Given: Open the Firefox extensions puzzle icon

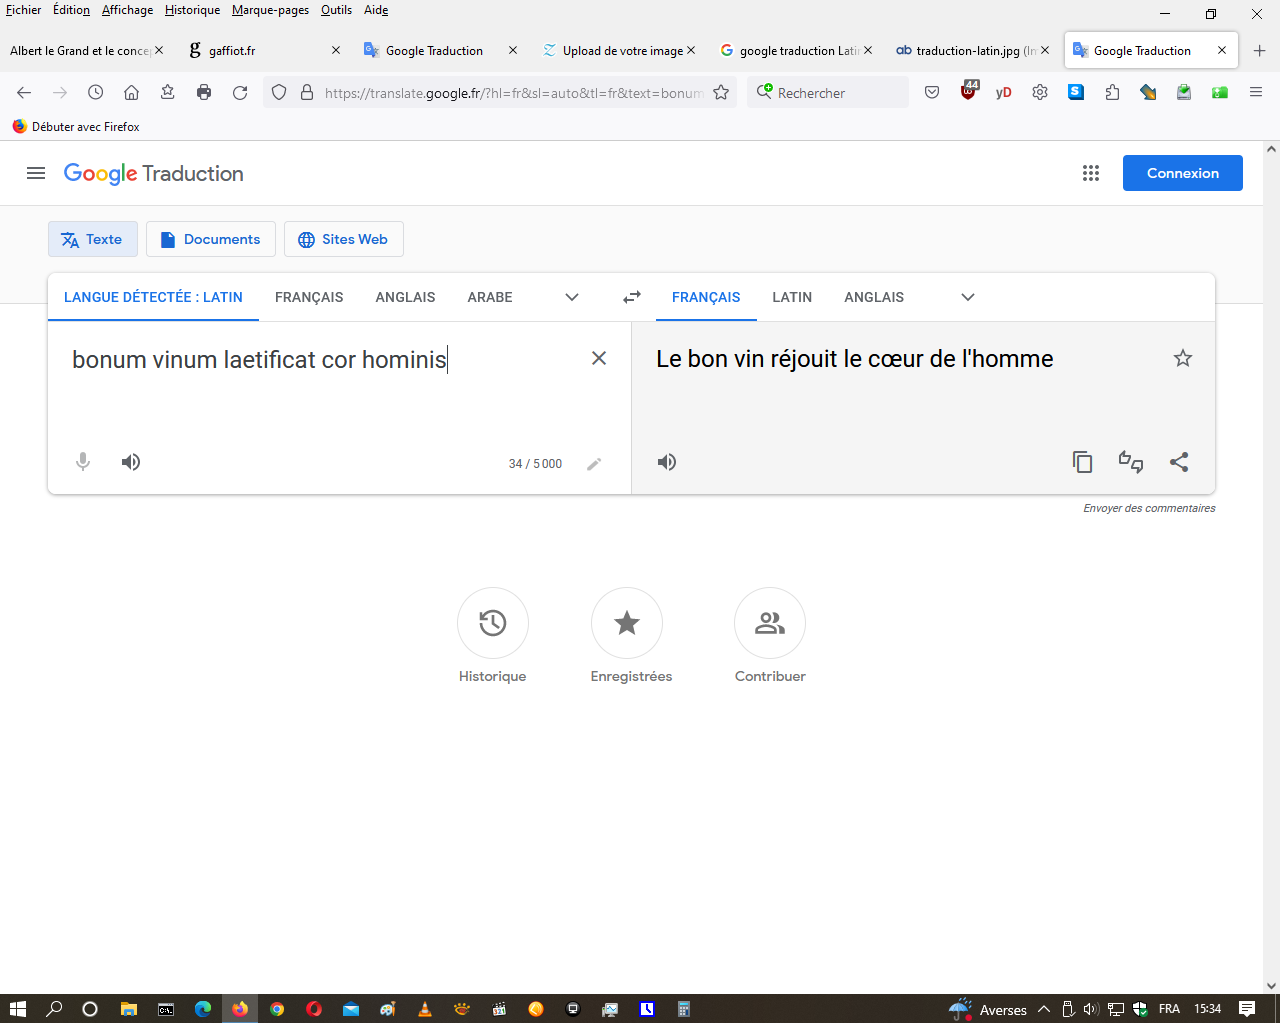Looking at the screenshot, I should point(1112,93).
